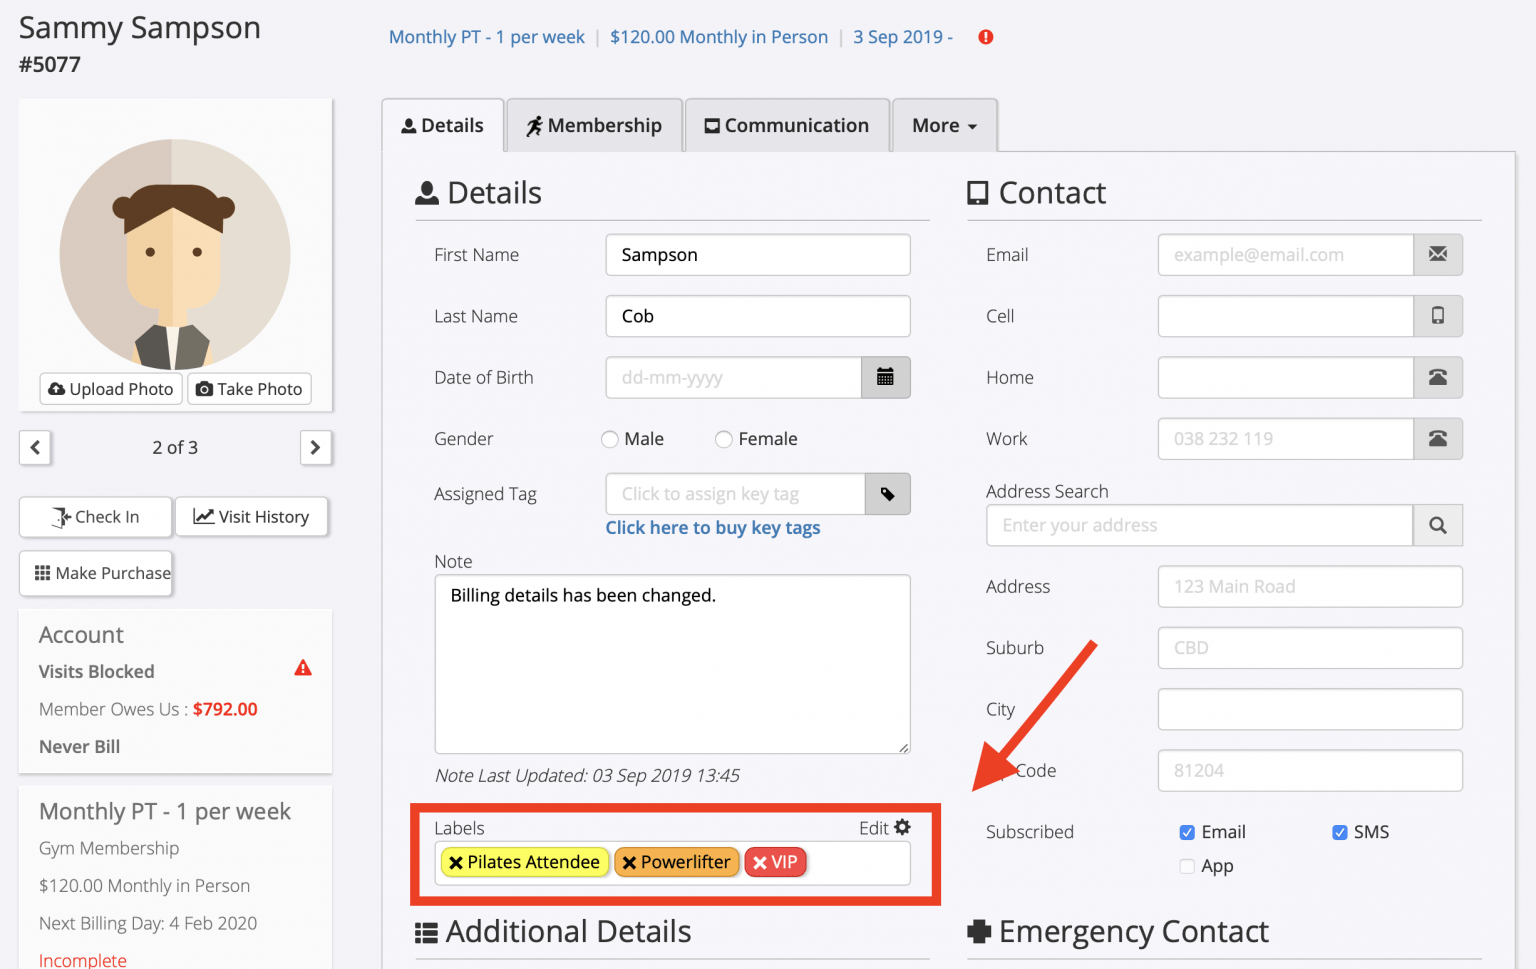
Task: Click the postal code field showing 81204
Action: point(1310,771)
